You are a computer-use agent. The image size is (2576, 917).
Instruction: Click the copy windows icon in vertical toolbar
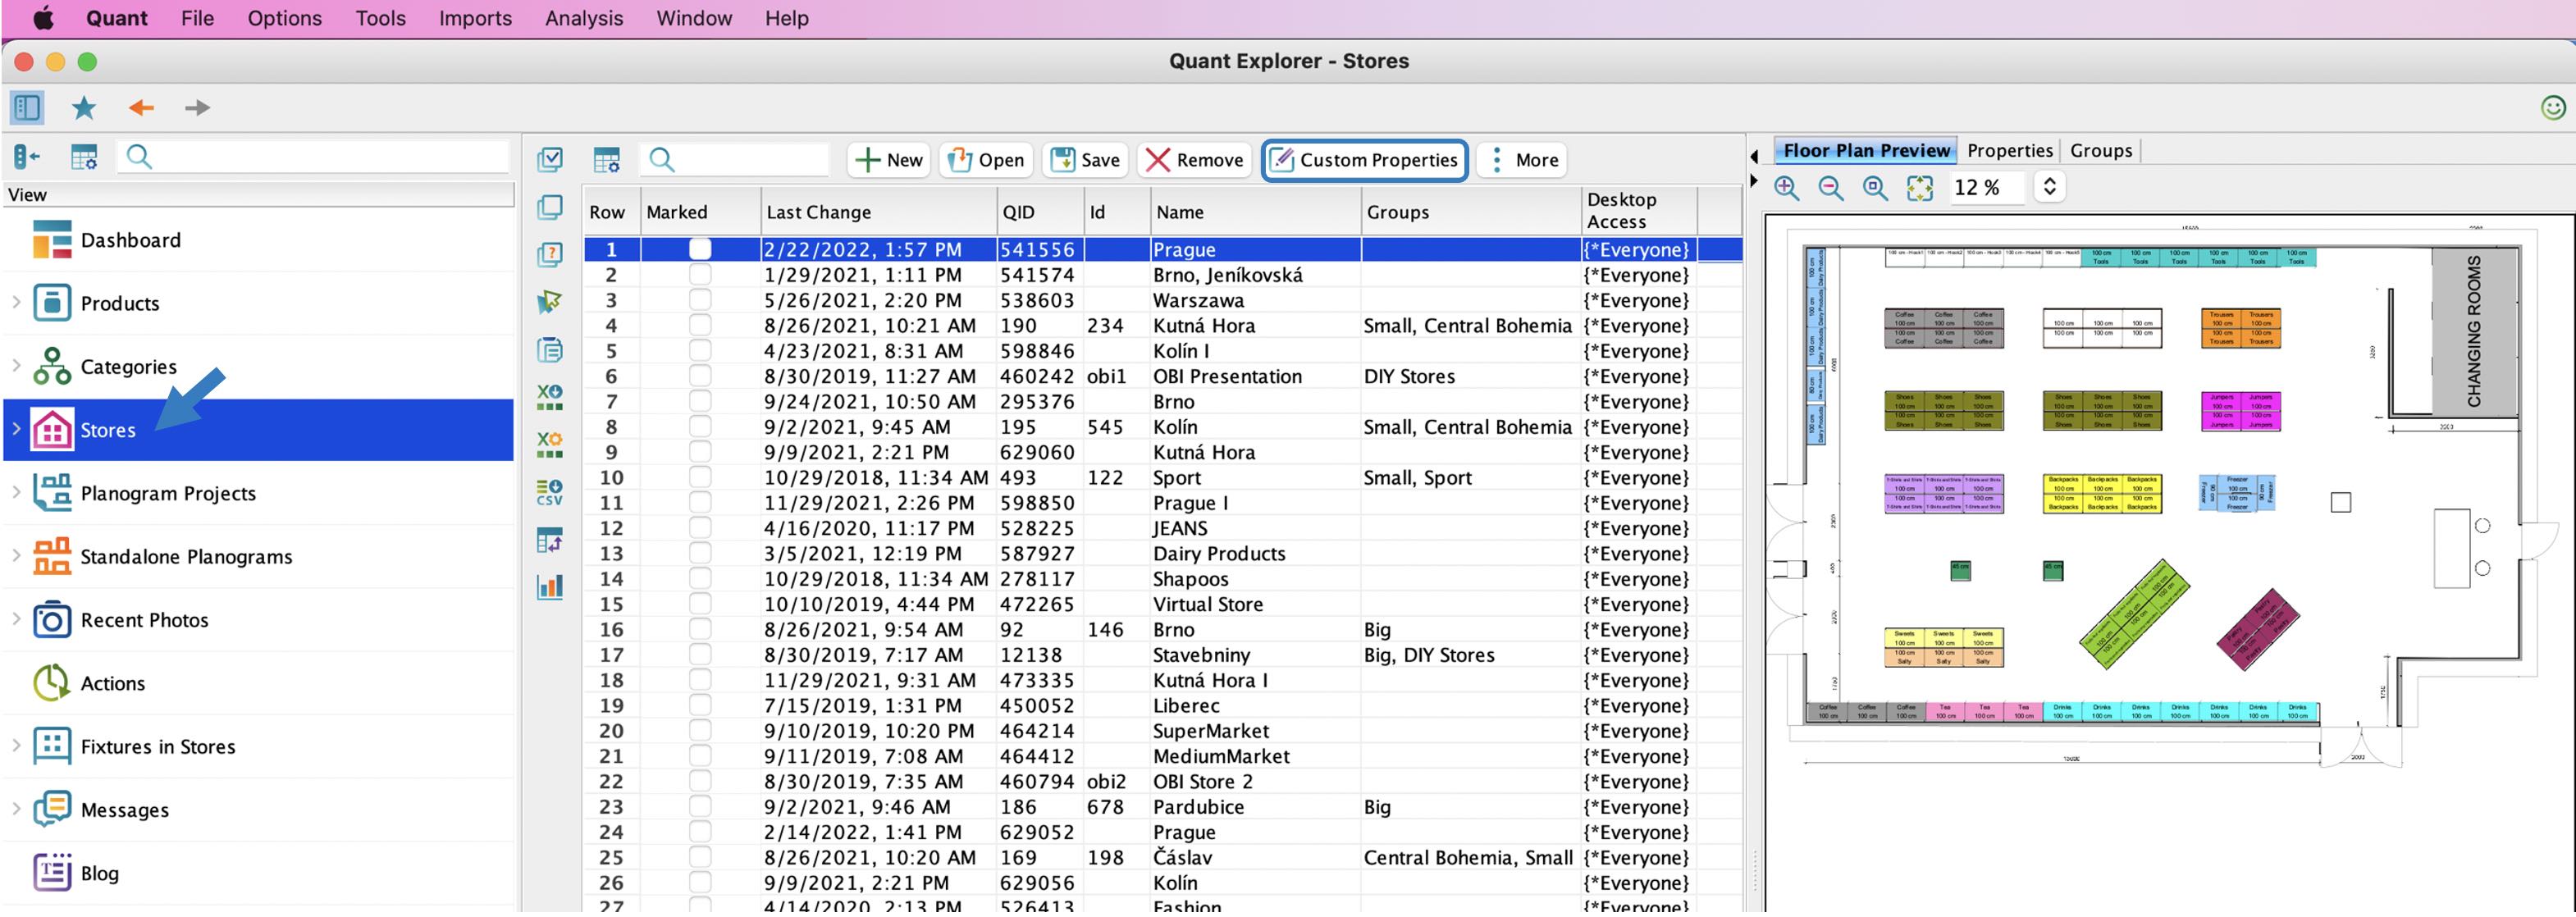point(550,207)
